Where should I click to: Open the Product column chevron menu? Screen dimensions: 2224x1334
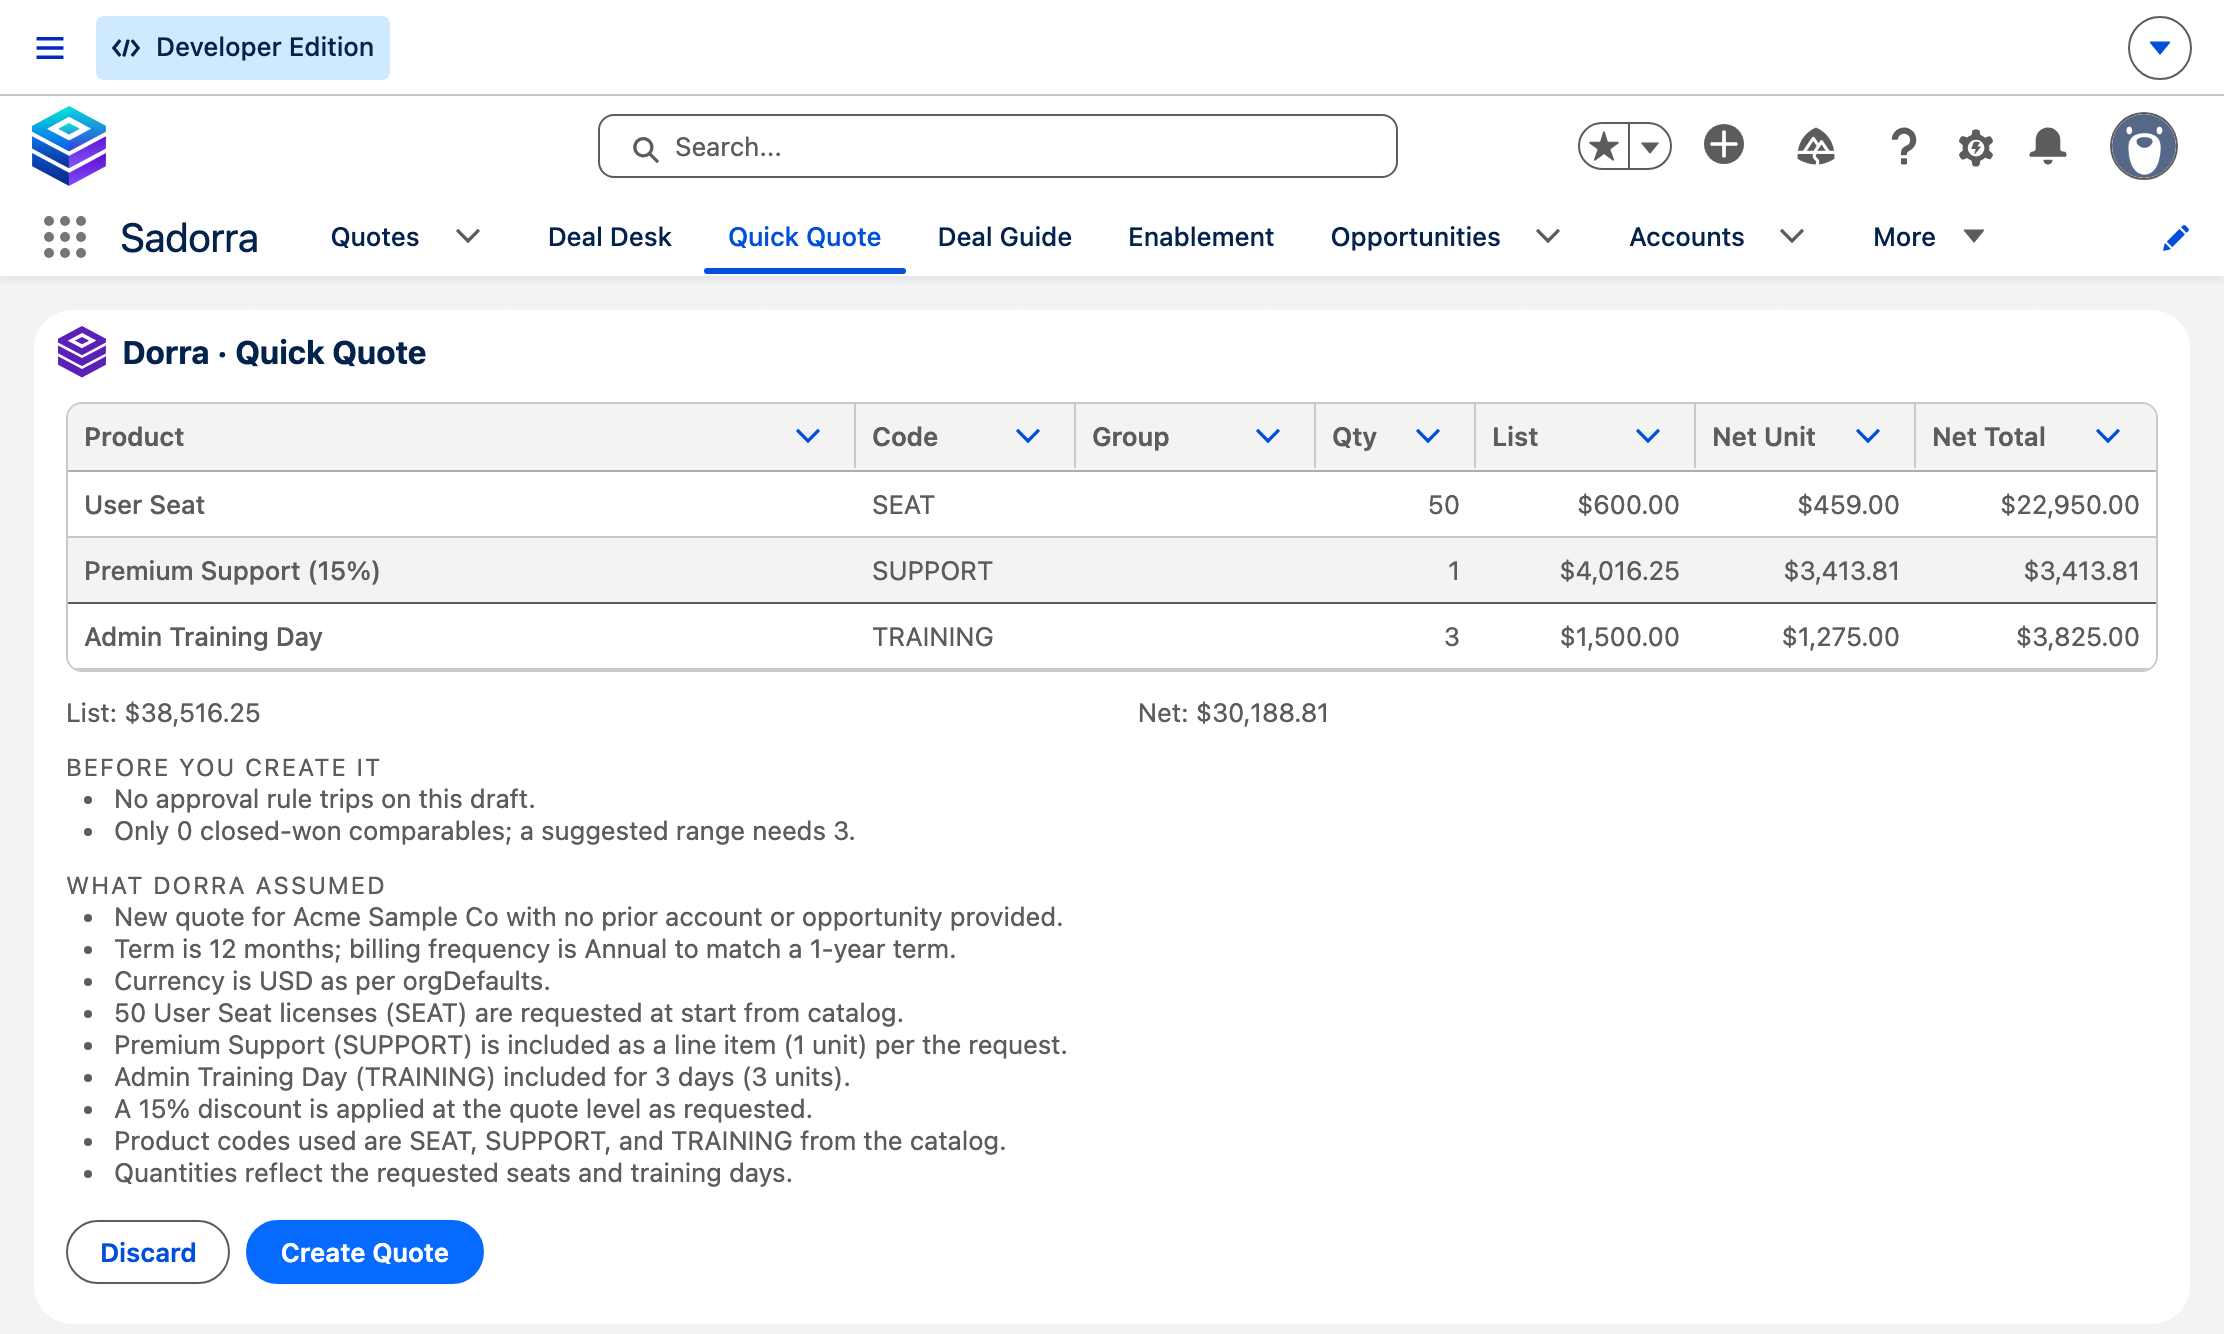(808, 436)
